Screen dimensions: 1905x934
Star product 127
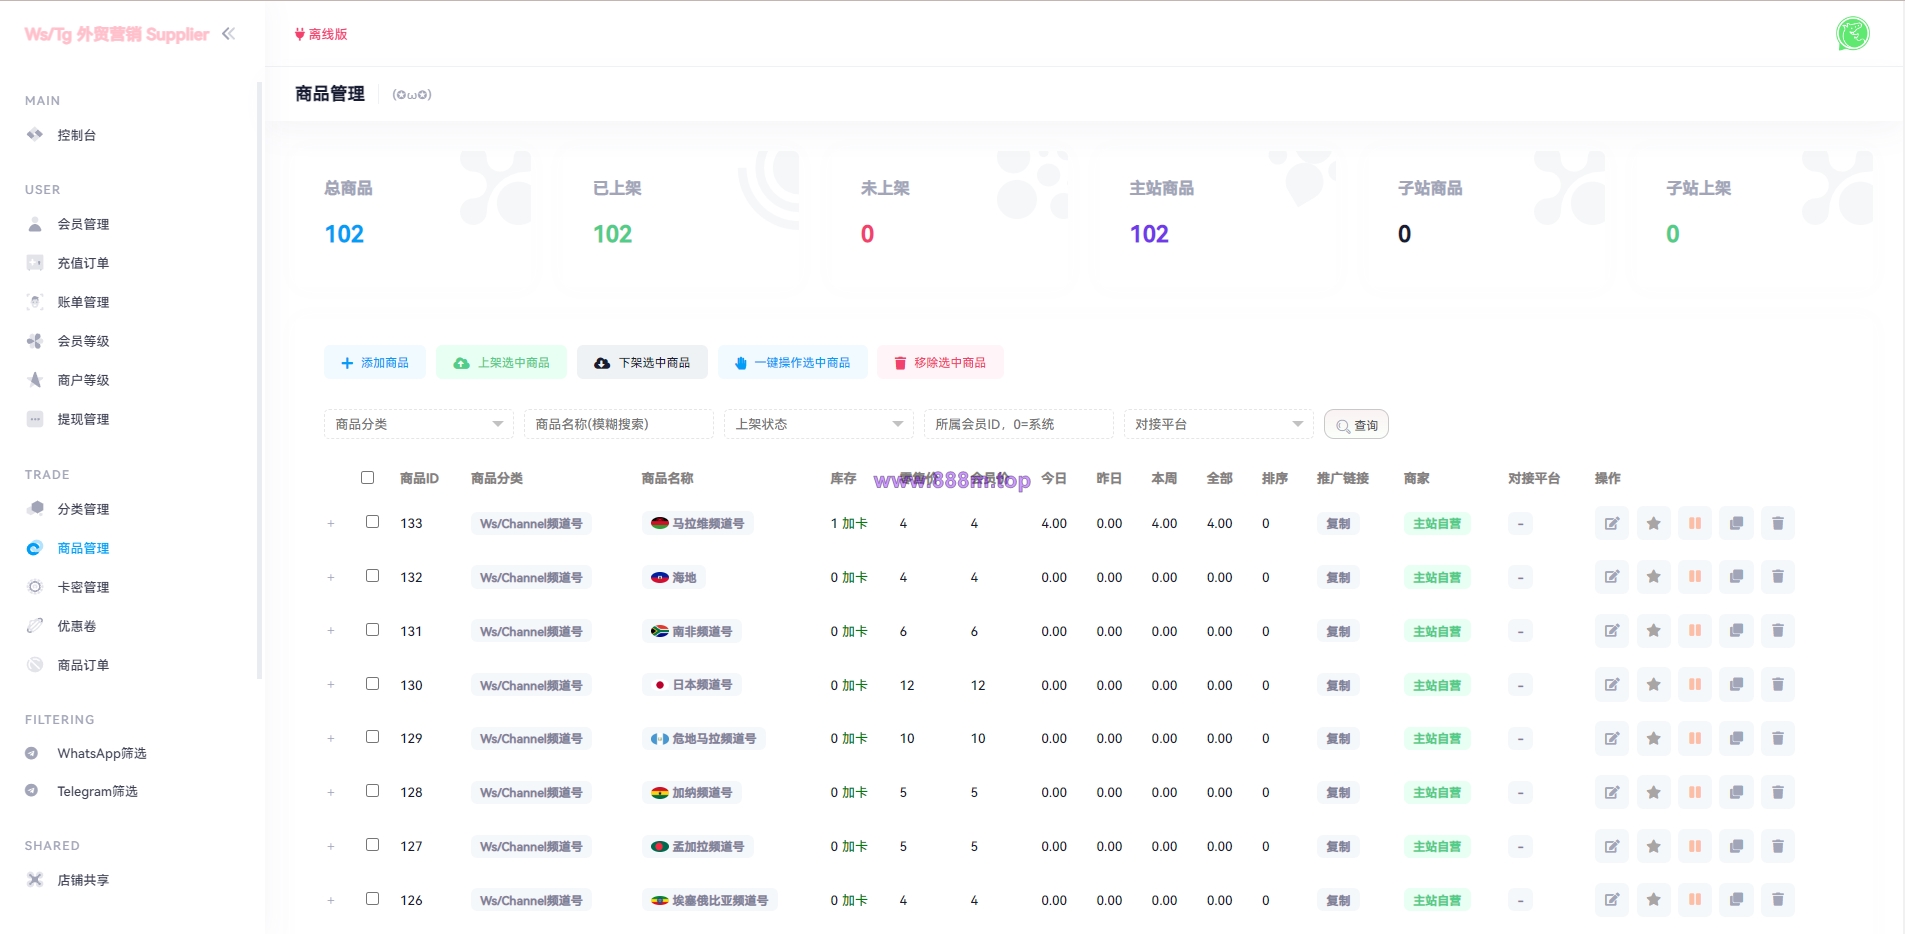pyautogui.click(x=1654, y=846)
